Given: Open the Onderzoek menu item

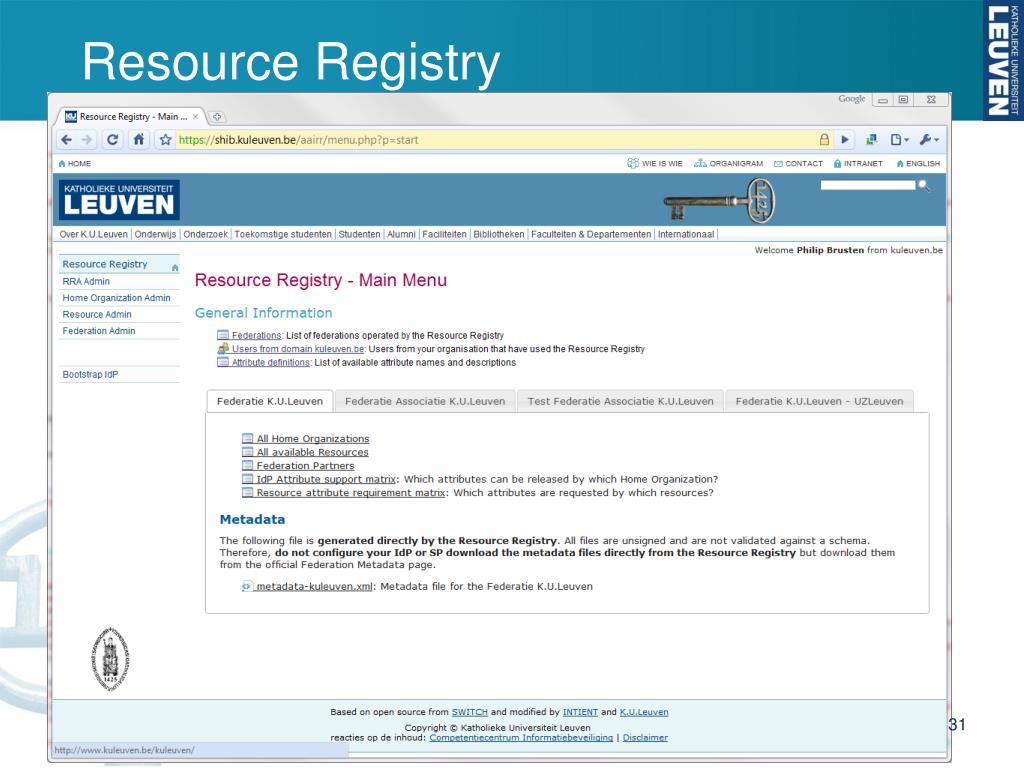Looking at the screenshot, I should point(206,234).
